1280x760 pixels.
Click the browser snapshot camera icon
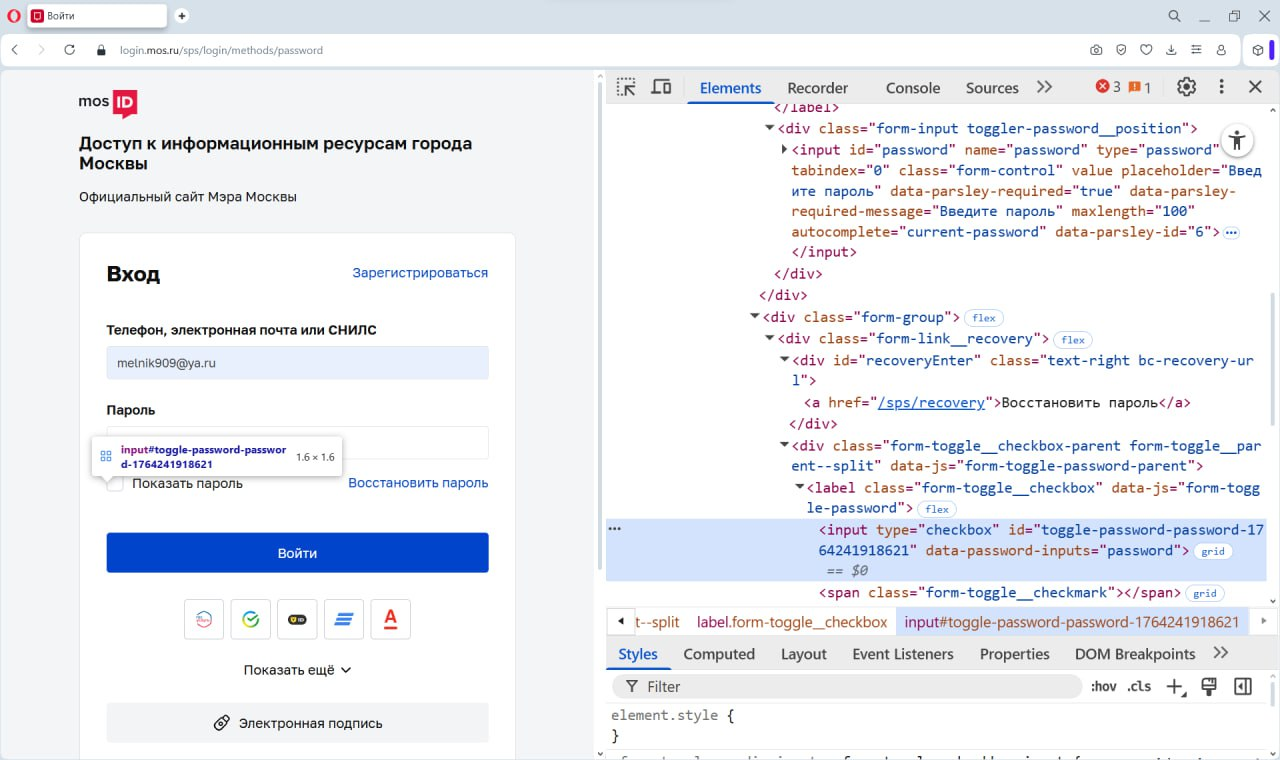(x=1096, y=50)
